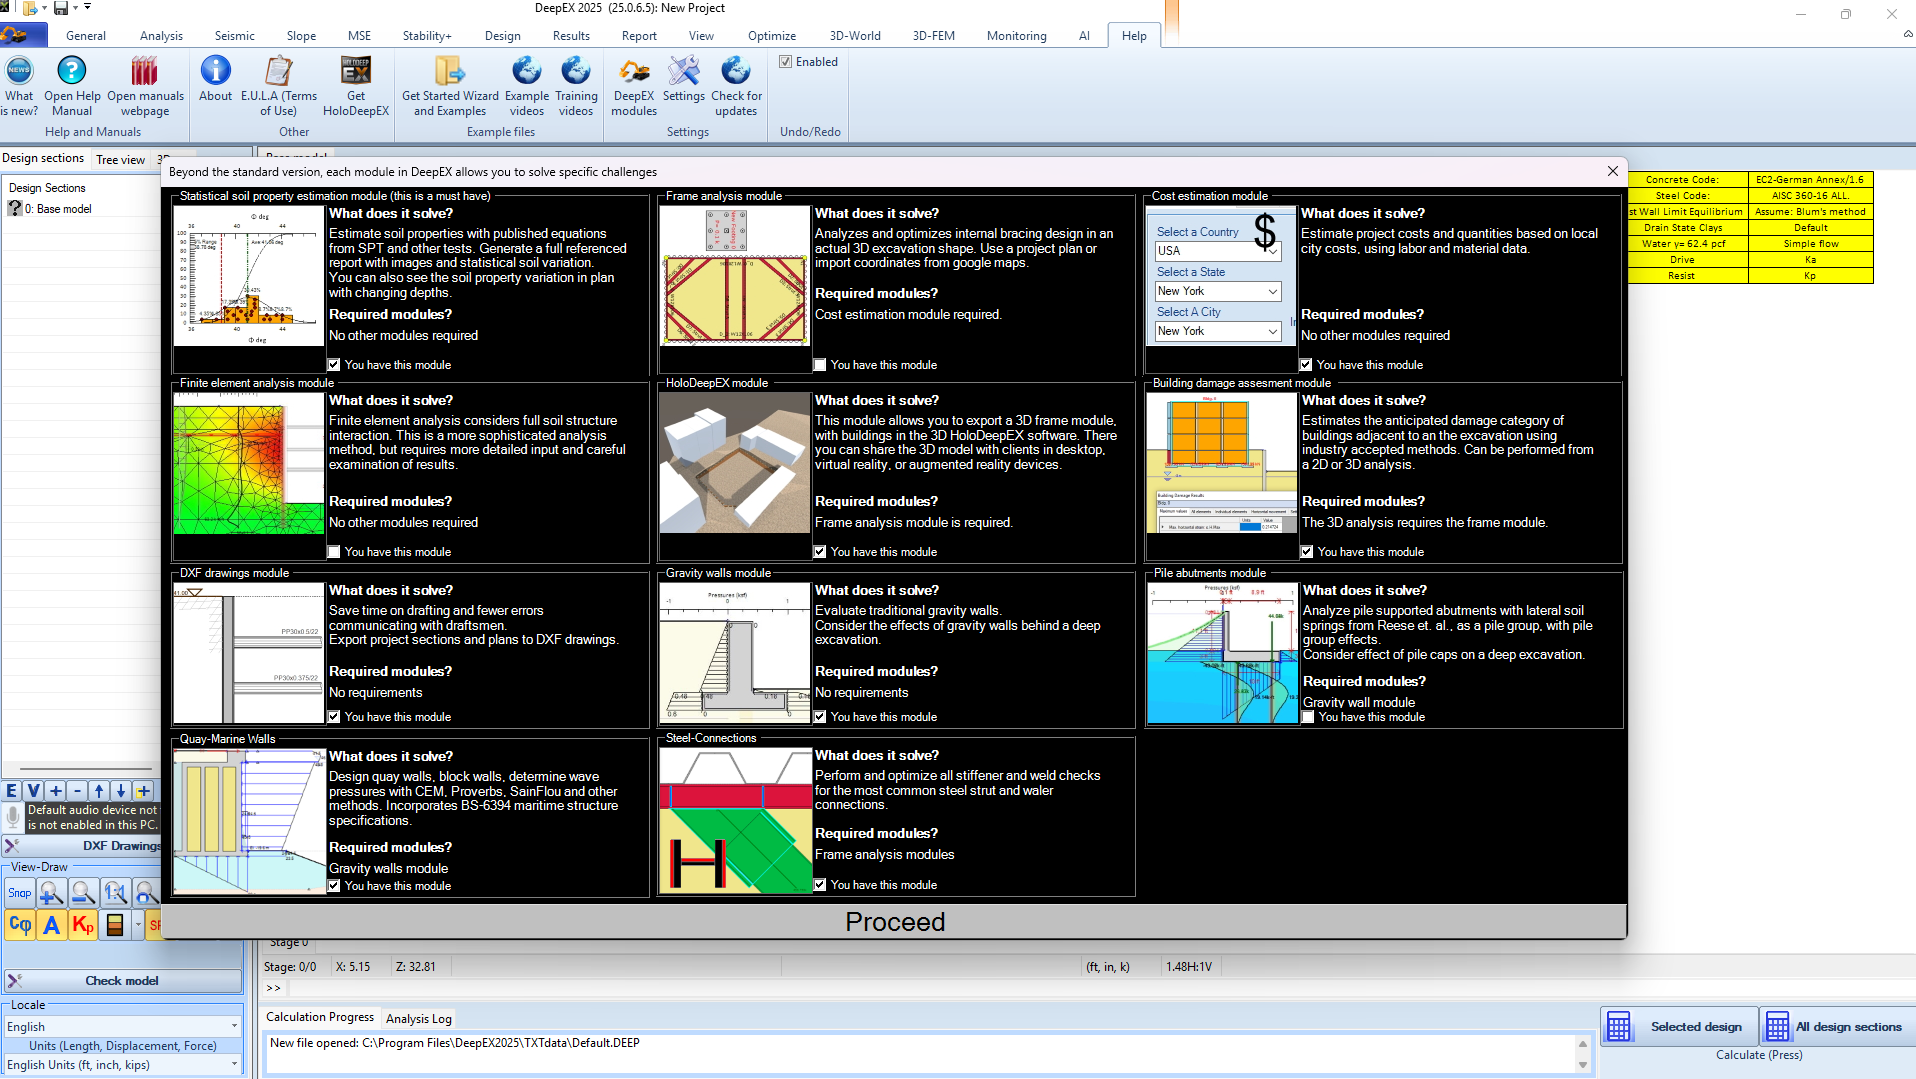Image resolution: width=1916 pixels, height=1079 pixels.
Task: Switch to the General ribbon tab
Action: click(86, 36)
